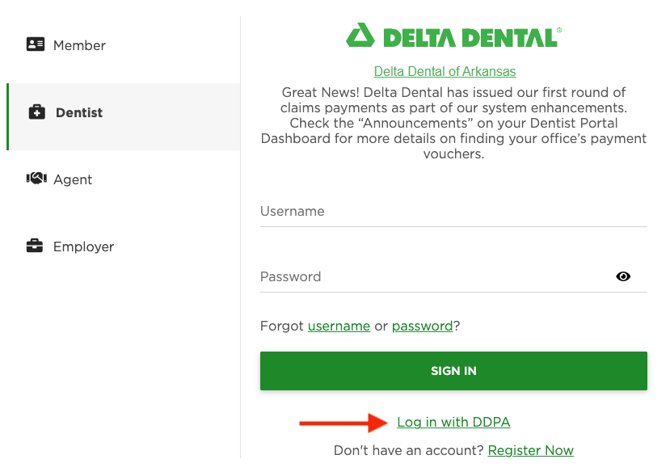Show password with the eye icon
670x476 pixels.
623,277
